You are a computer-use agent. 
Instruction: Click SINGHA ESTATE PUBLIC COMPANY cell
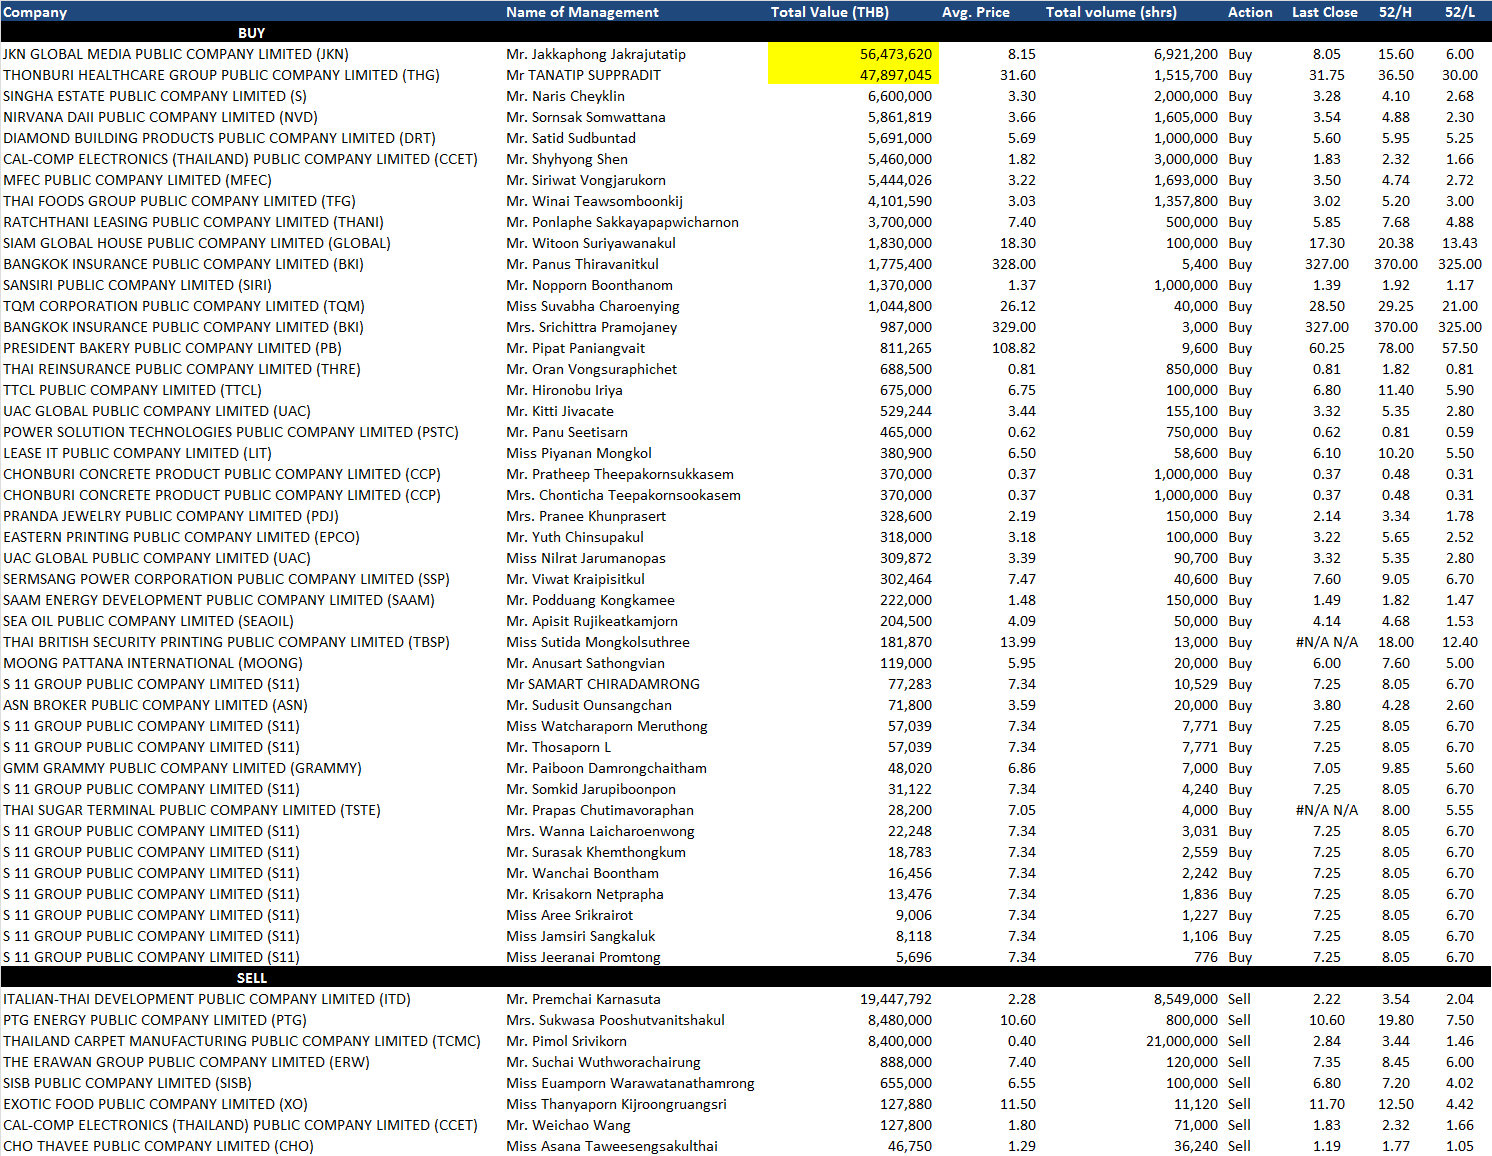click(155, 96)
